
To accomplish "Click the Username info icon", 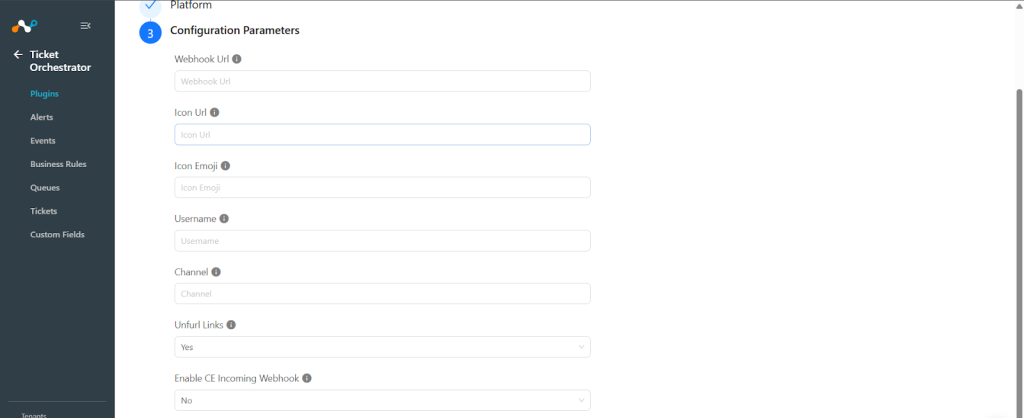I will pos(224,219).
